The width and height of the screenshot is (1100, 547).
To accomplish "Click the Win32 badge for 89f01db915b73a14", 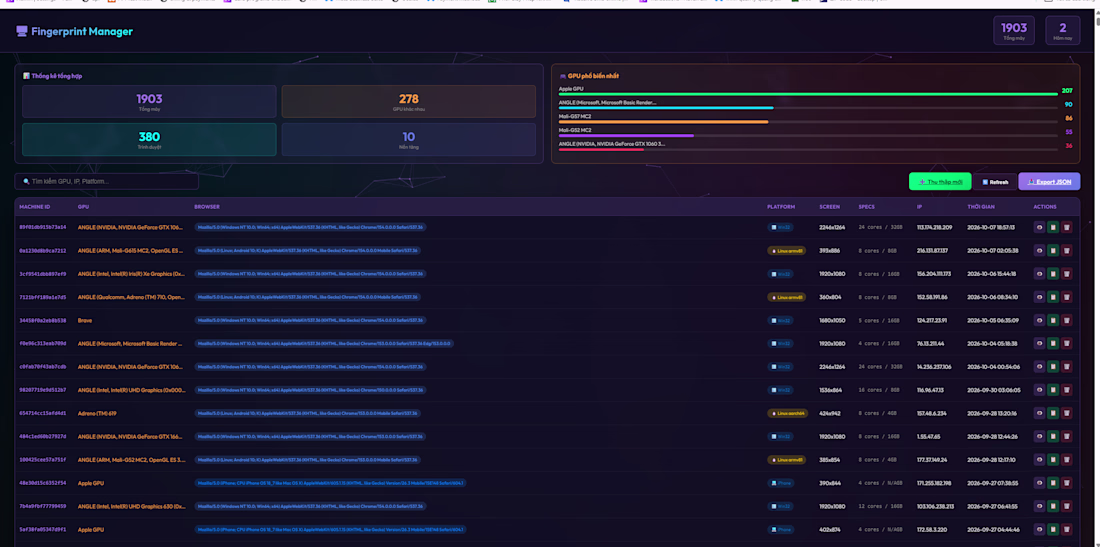I will pos(780,227).
